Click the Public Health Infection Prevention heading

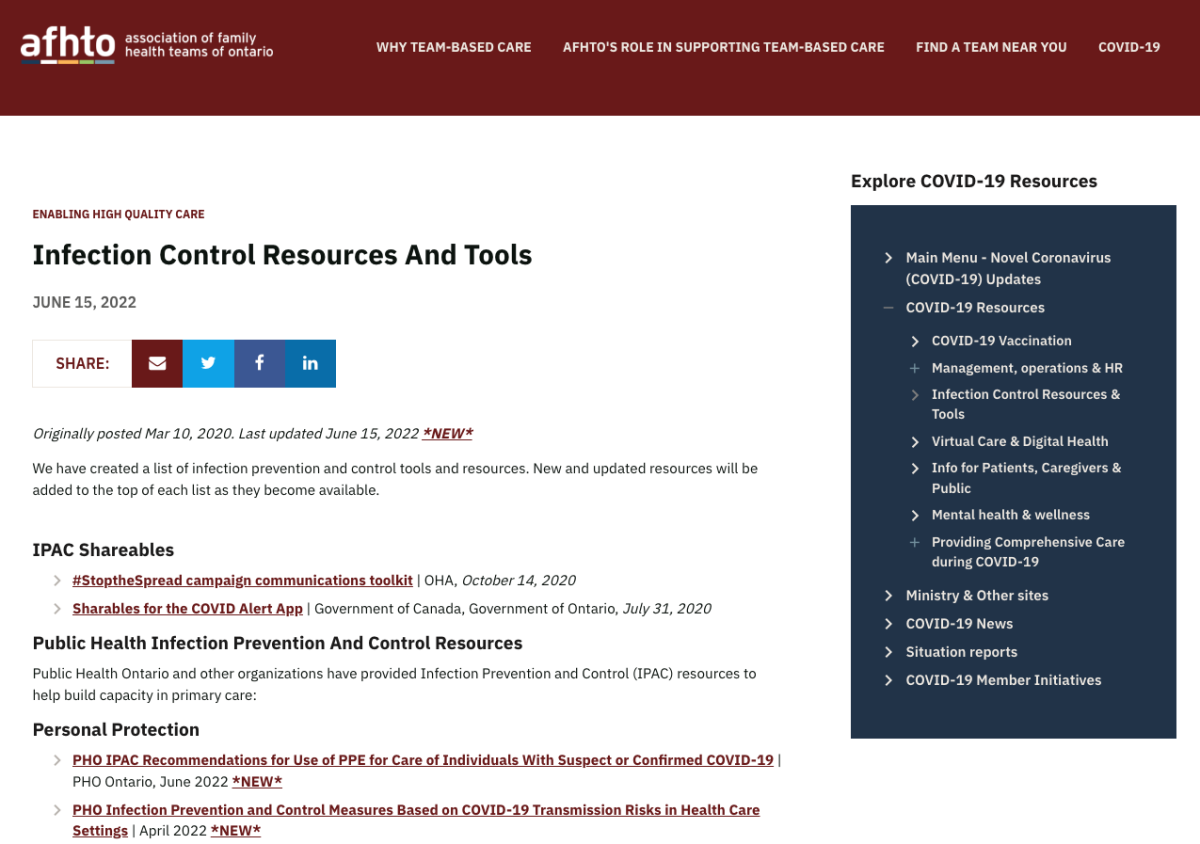coord(278,643)
